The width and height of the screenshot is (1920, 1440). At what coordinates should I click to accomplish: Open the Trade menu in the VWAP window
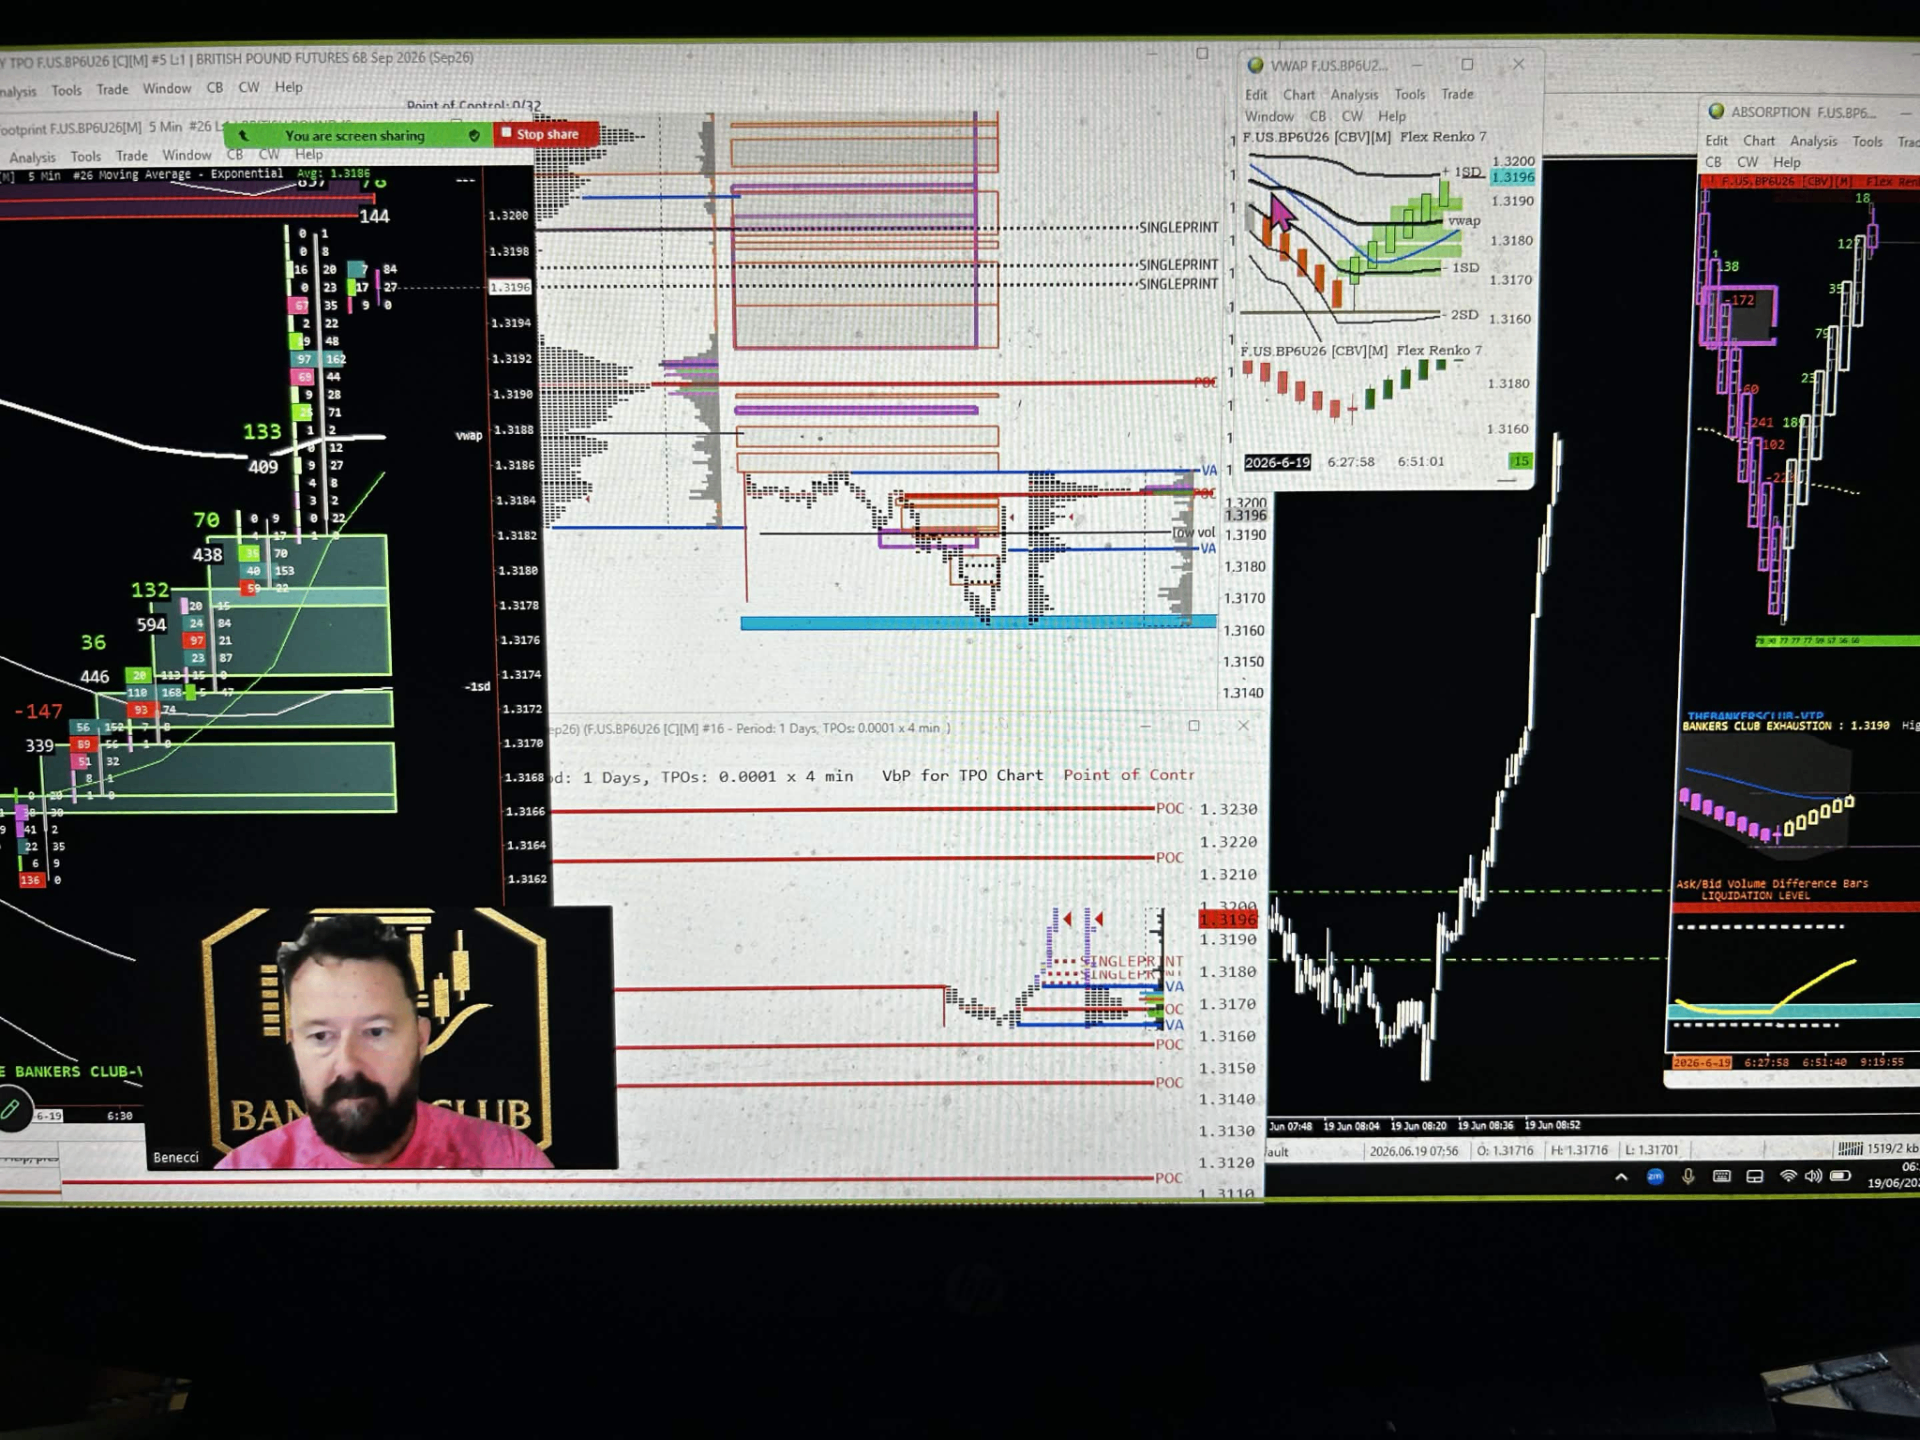[1457, 94]
